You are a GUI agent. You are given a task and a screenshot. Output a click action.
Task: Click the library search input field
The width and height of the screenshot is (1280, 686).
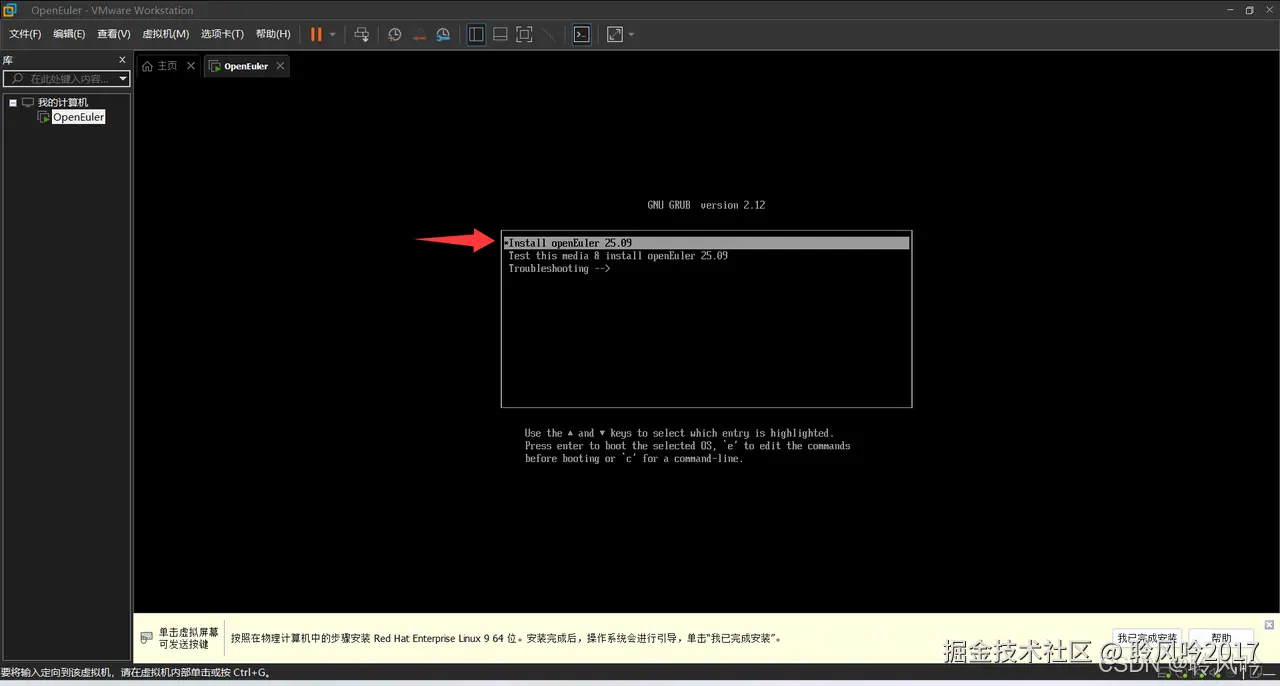point(60,78)
